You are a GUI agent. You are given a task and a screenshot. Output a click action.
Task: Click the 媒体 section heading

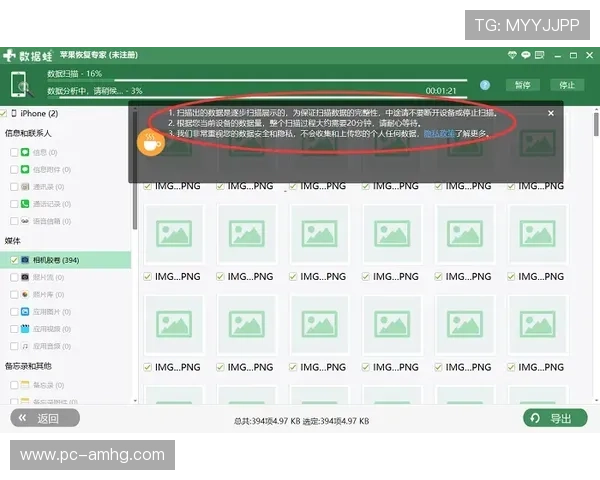[x=12, y=241]
